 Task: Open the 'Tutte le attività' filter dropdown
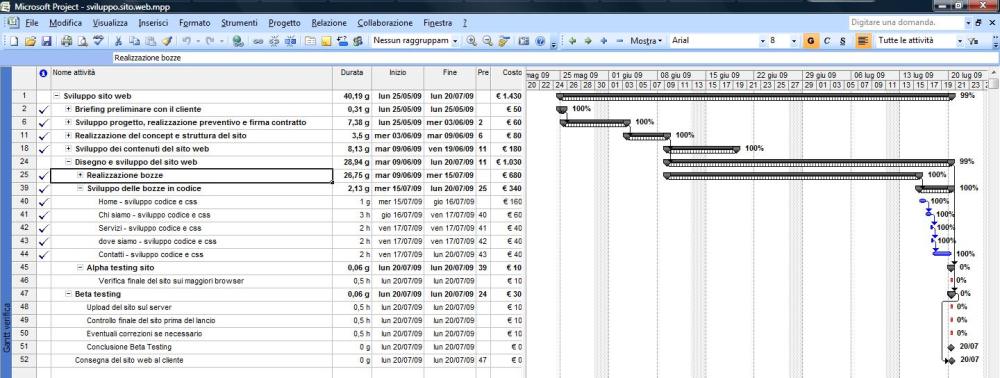(x=960, y=41)
